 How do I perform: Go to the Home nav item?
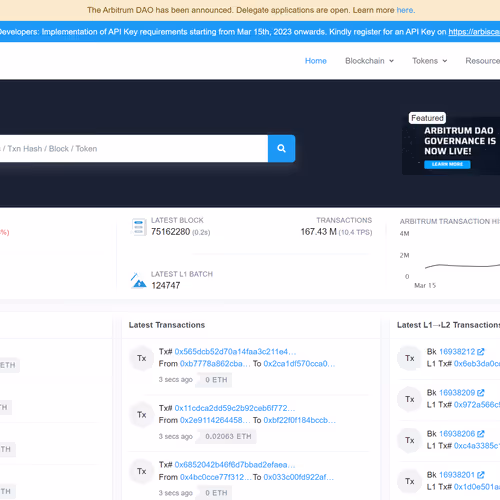(316, 61)
